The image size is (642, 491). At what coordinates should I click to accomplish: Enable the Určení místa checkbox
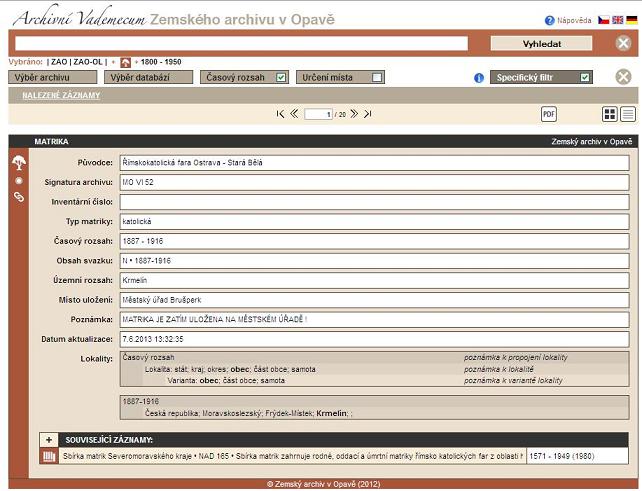[377, 77]
